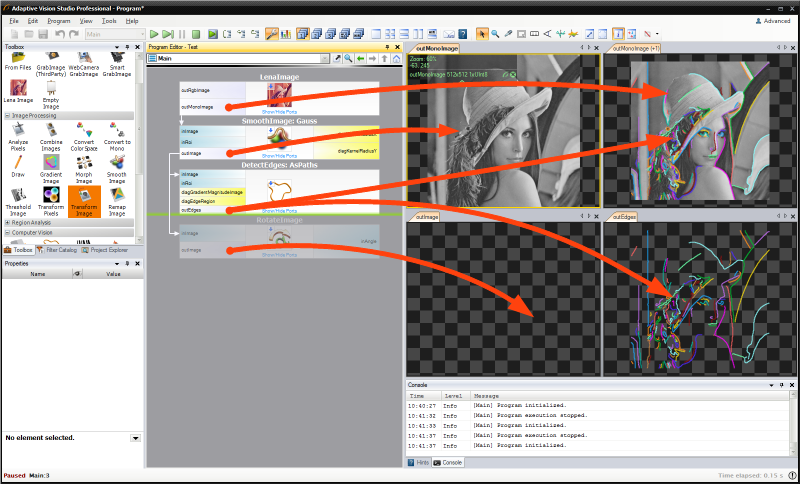Click the Lena Image toolbox item
Screen dimensions: 800x484
[x=18, y=93]
